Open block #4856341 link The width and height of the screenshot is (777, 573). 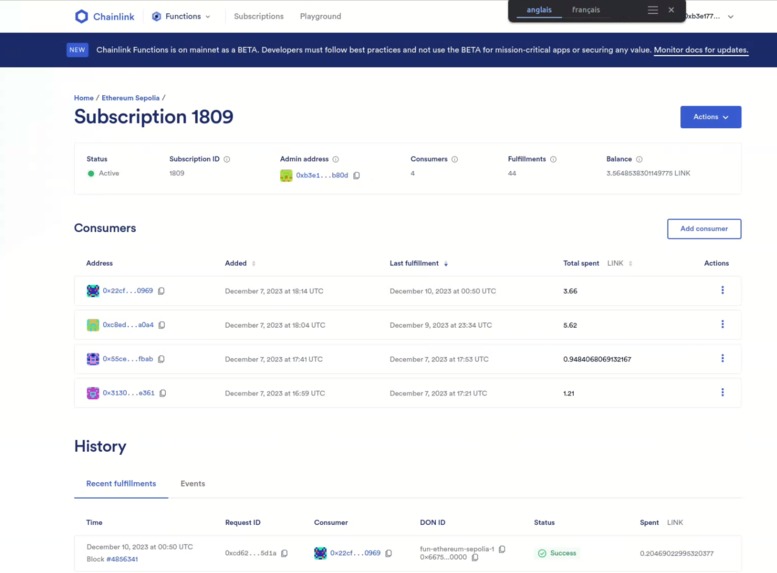coord(122,559)
